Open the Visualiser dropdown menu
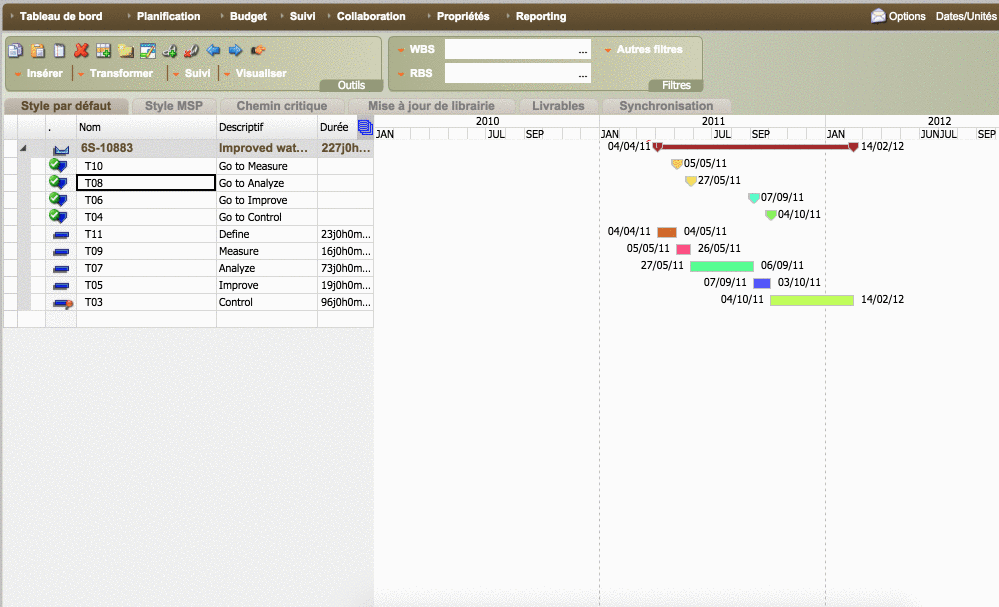 (255, 73)
